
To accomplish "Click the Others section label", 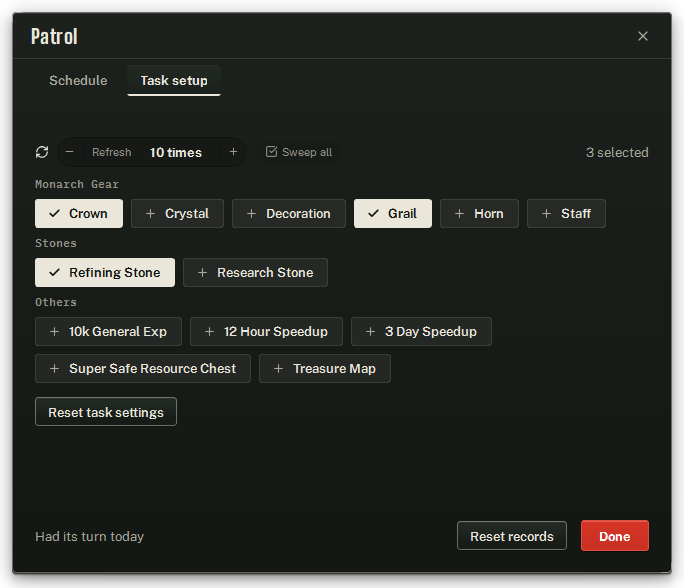I will click(56, 302).
